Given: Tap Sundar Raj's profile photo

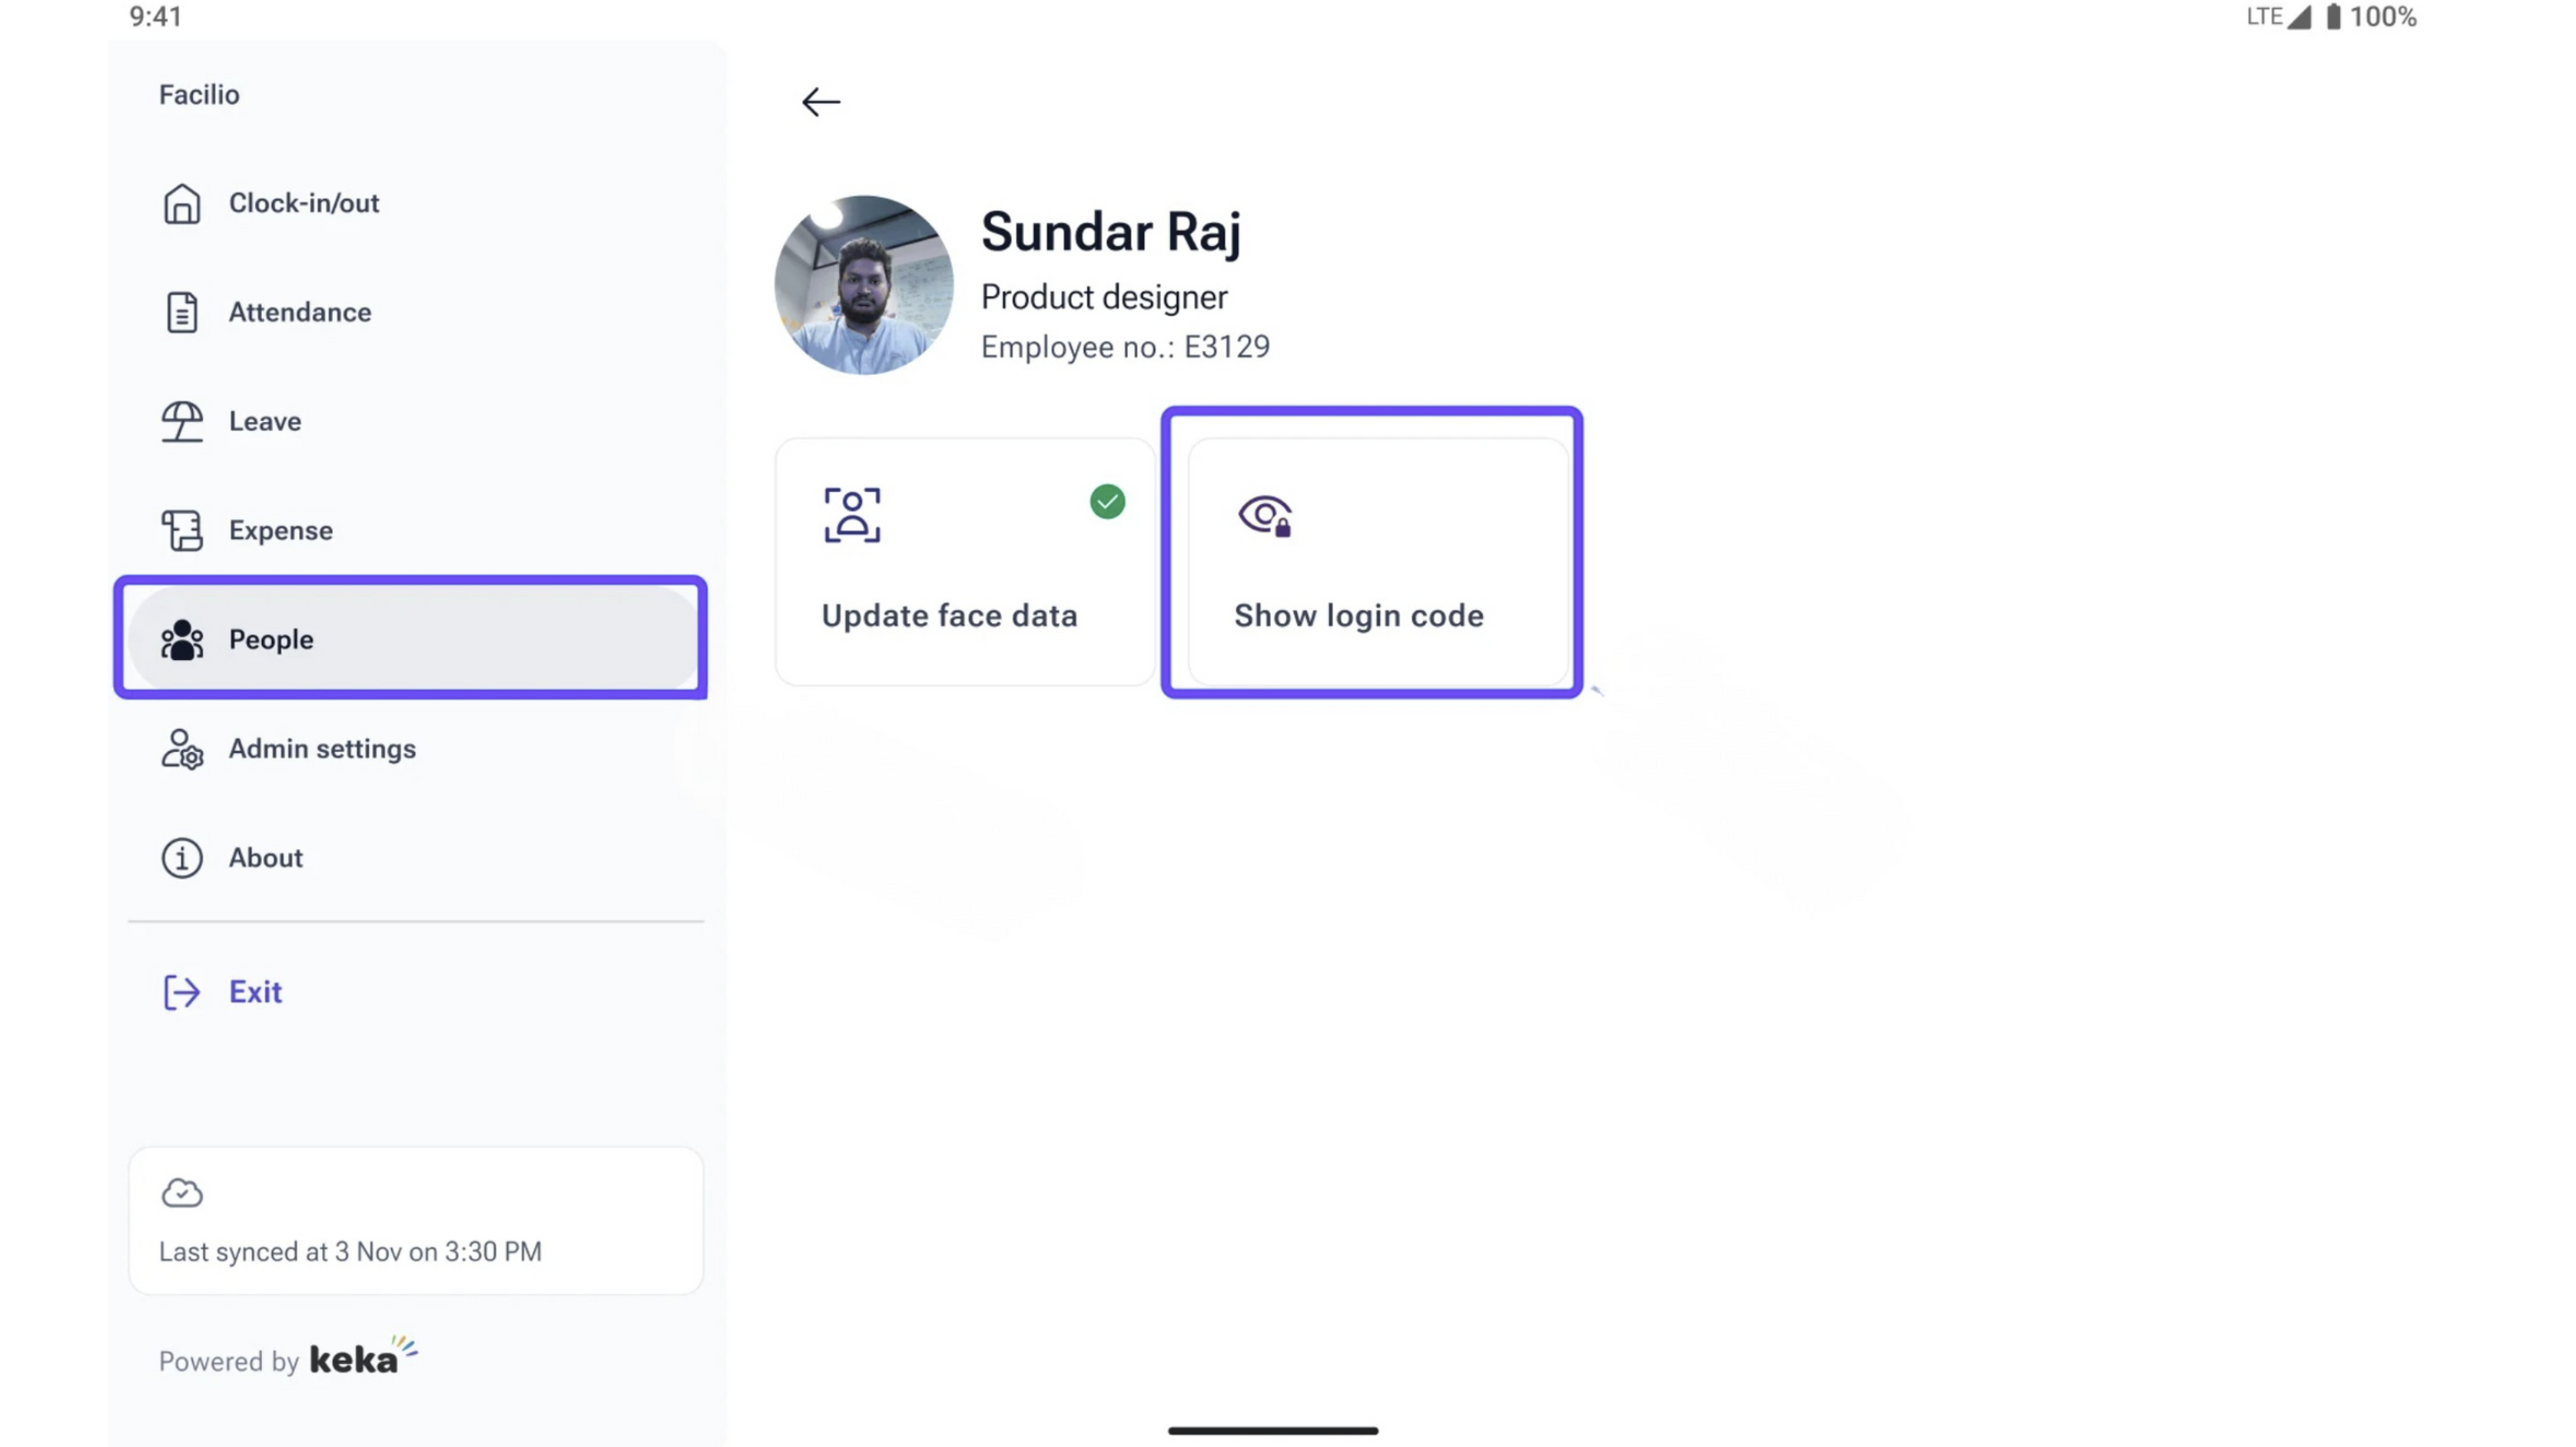Looking at the screenshot, I should tap(864, 285).
